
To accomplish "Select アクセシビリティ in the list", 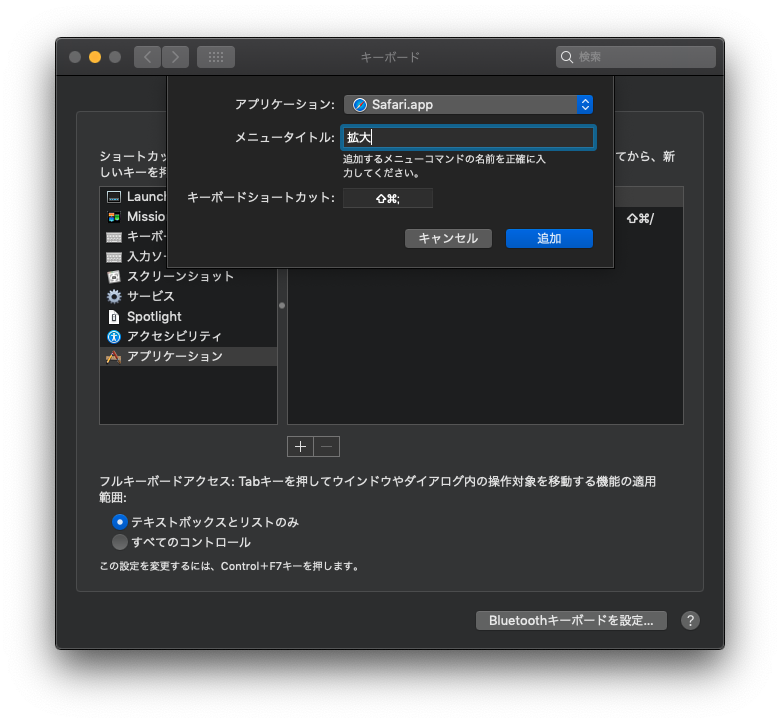I will coord(189,337).
